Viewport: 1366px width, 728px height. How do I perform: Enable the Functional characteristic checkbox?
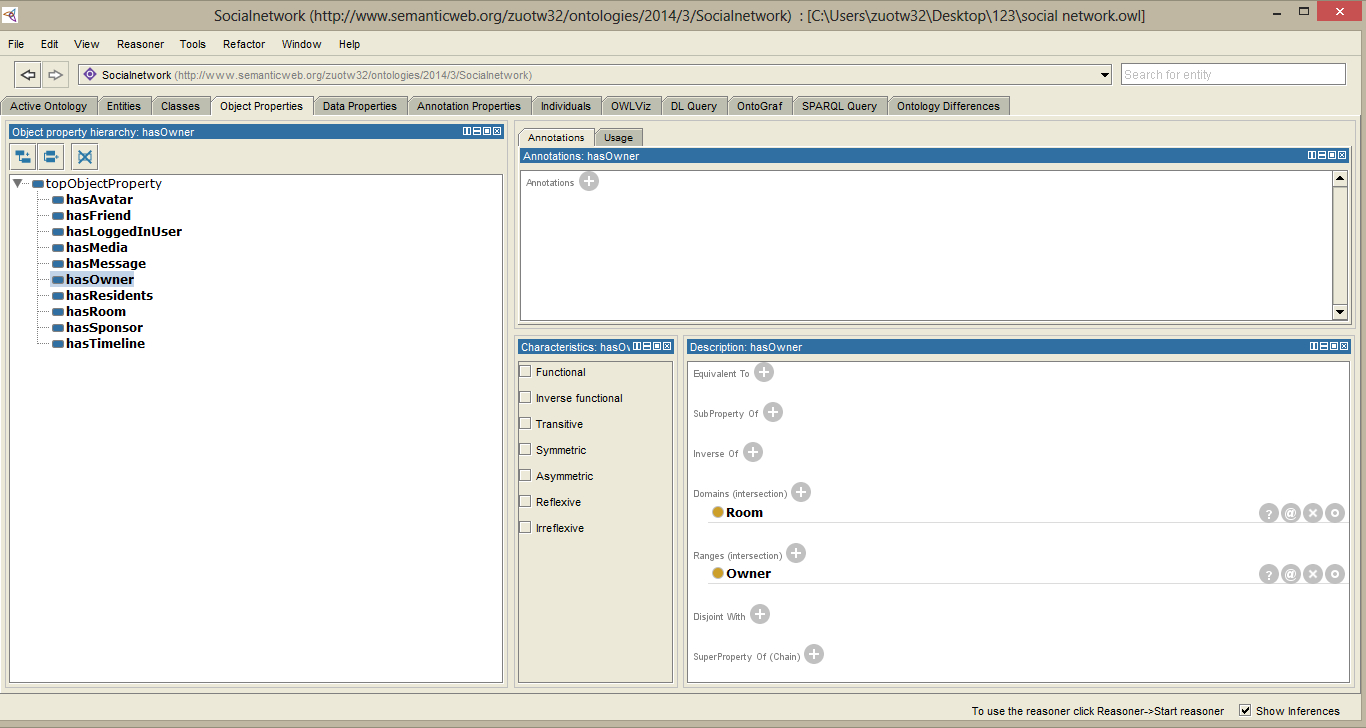point(525,371)
